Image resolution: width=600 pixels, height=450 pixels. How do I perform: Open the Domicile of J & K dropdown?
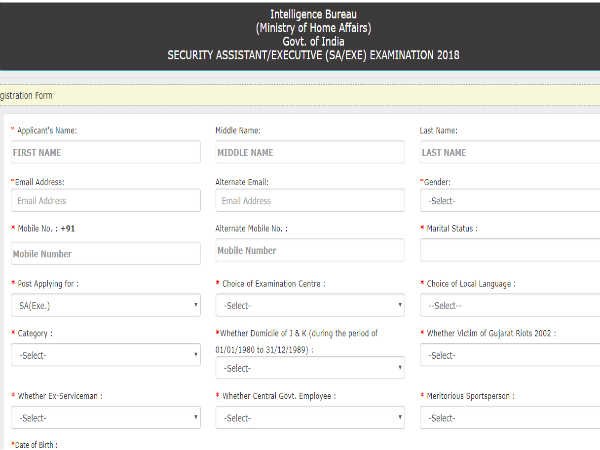click(310, 368)
